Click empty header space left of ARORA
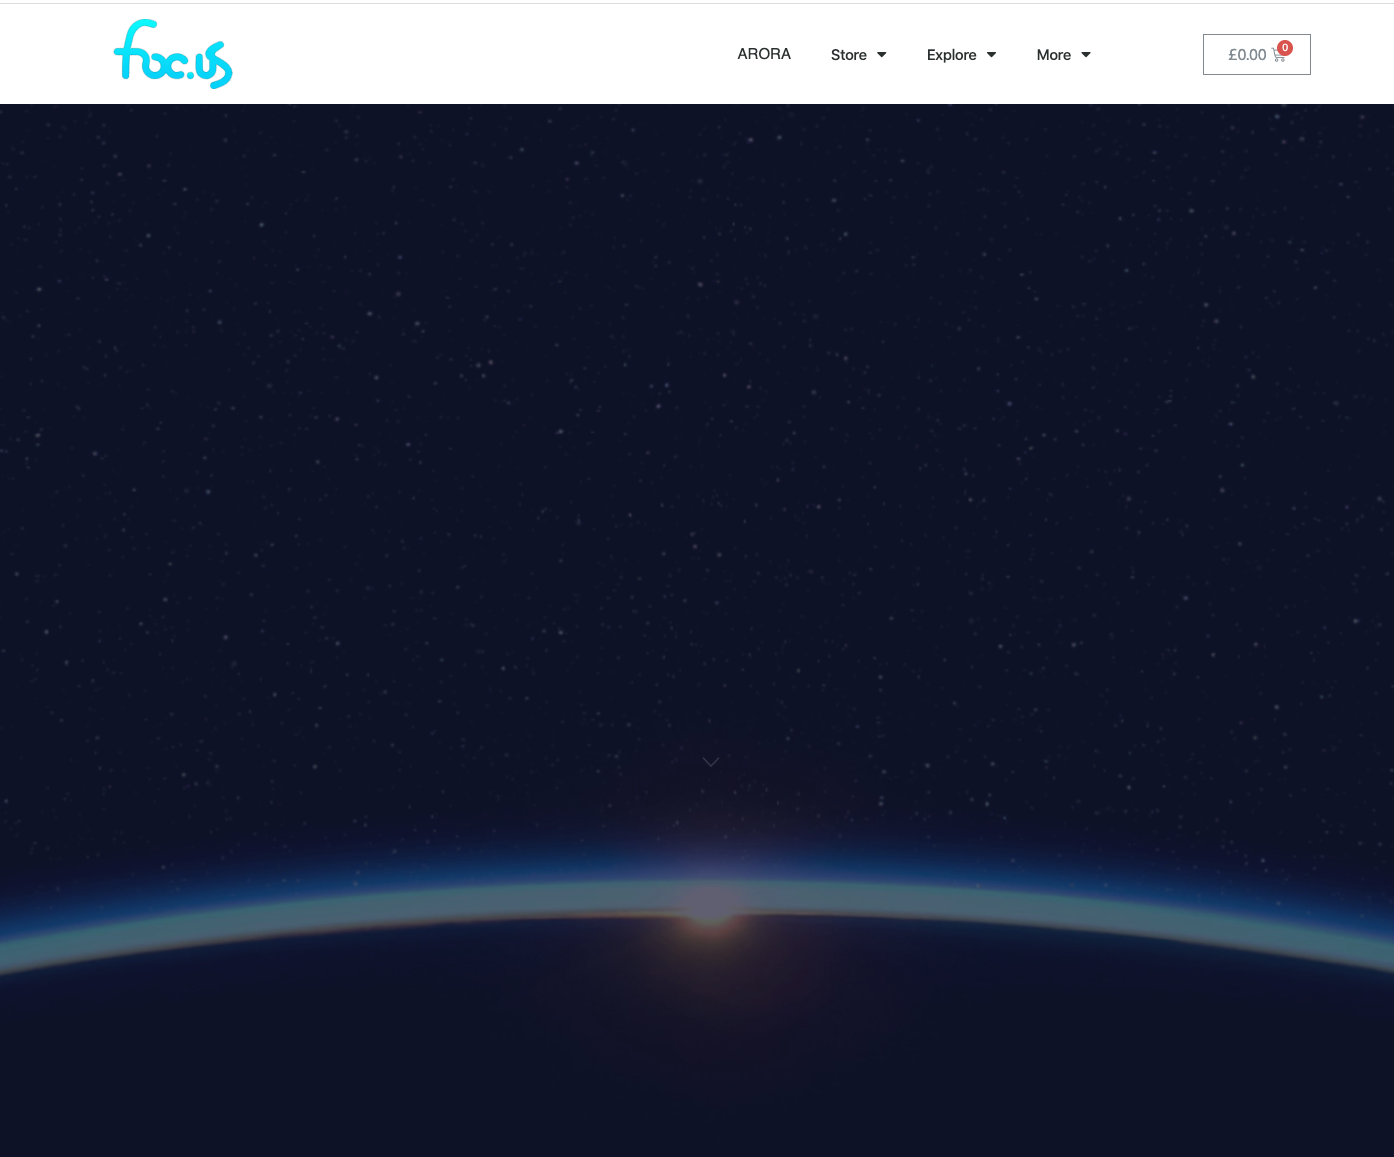This screenshot has height=1157, width=1394. click(x=480, y=54)
